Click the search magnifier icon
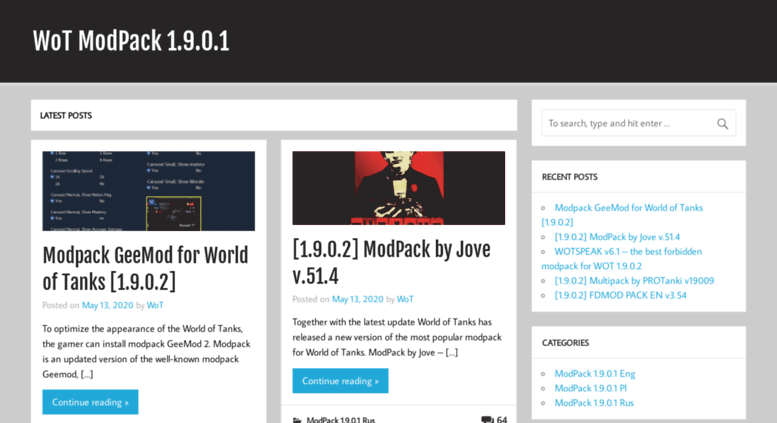This screenshot has width=777, height=423. click(722, 123)
